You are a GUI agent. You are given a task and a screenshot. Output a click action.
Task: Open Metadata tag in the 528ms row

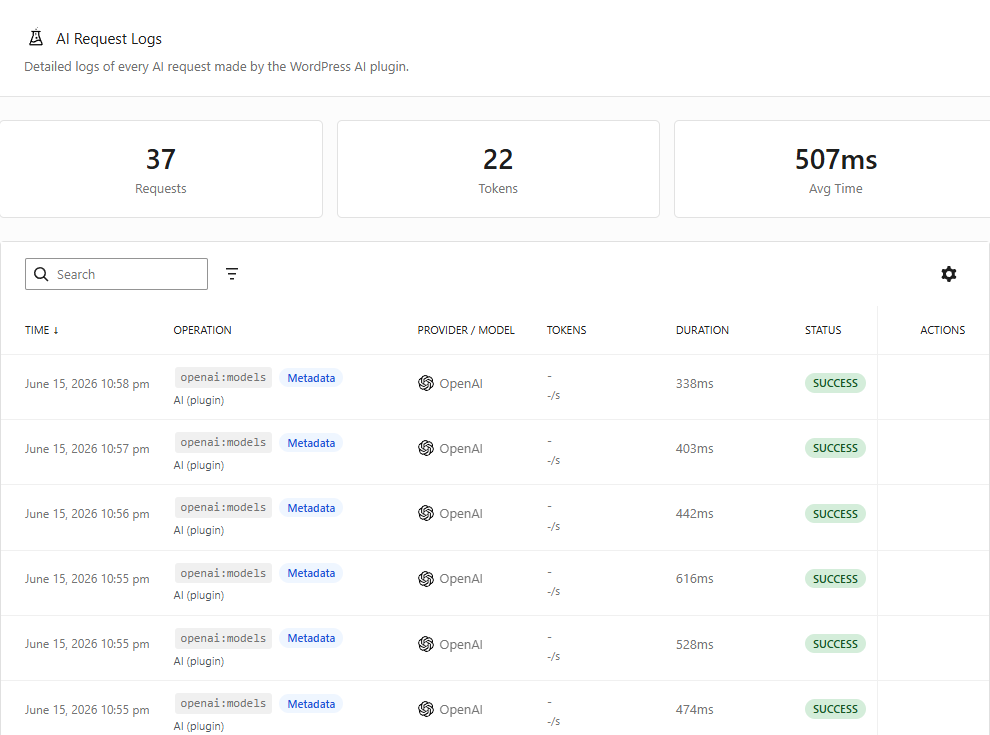[311, 638]
